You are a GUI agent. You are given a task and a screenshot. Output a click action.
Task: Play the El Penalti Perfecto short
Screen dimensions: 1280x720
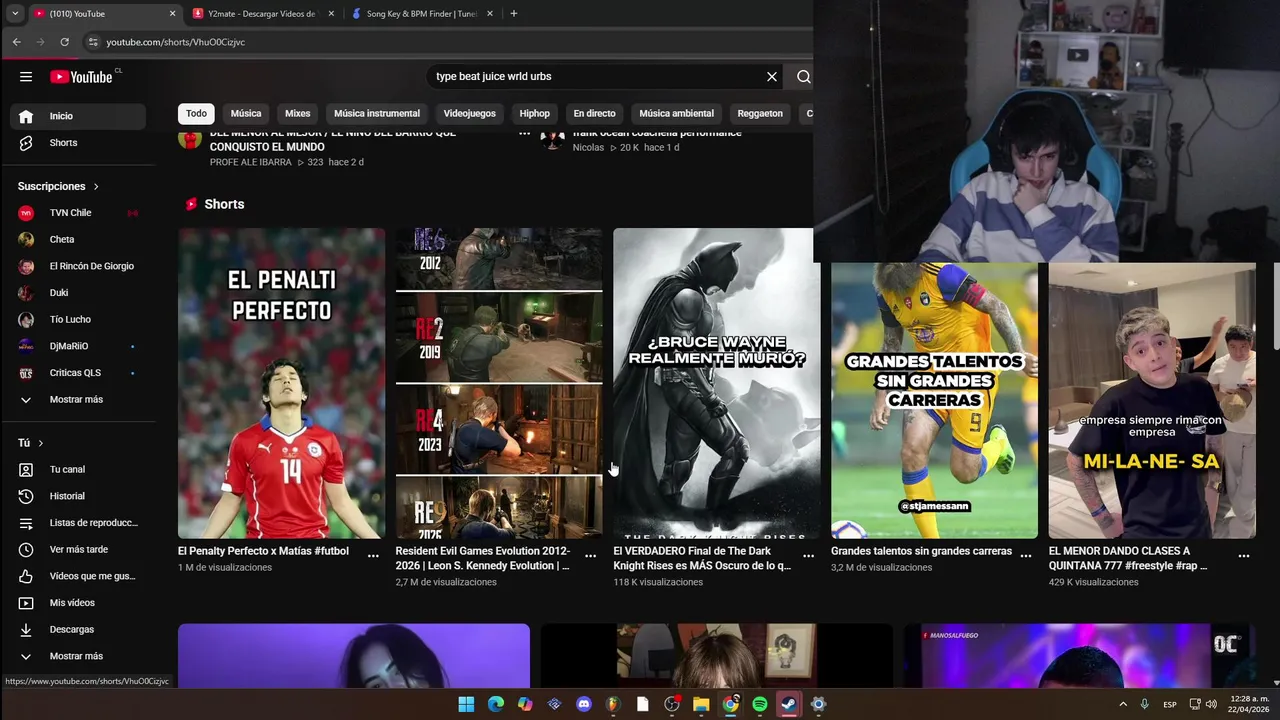coord(281,383)
